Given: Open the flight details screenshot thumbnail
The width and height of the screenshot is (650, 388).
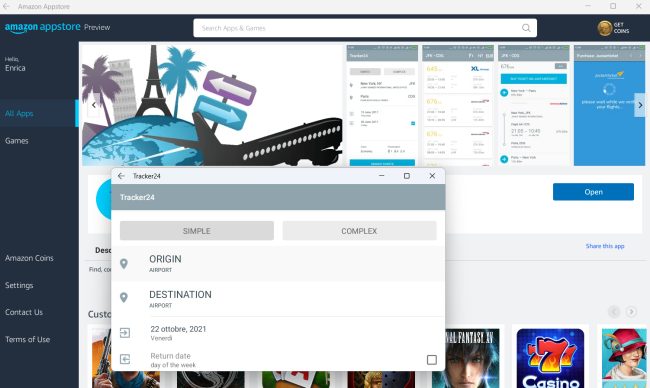Looking at the screenshot, I should pyautogui.click(x=534, y=105).
